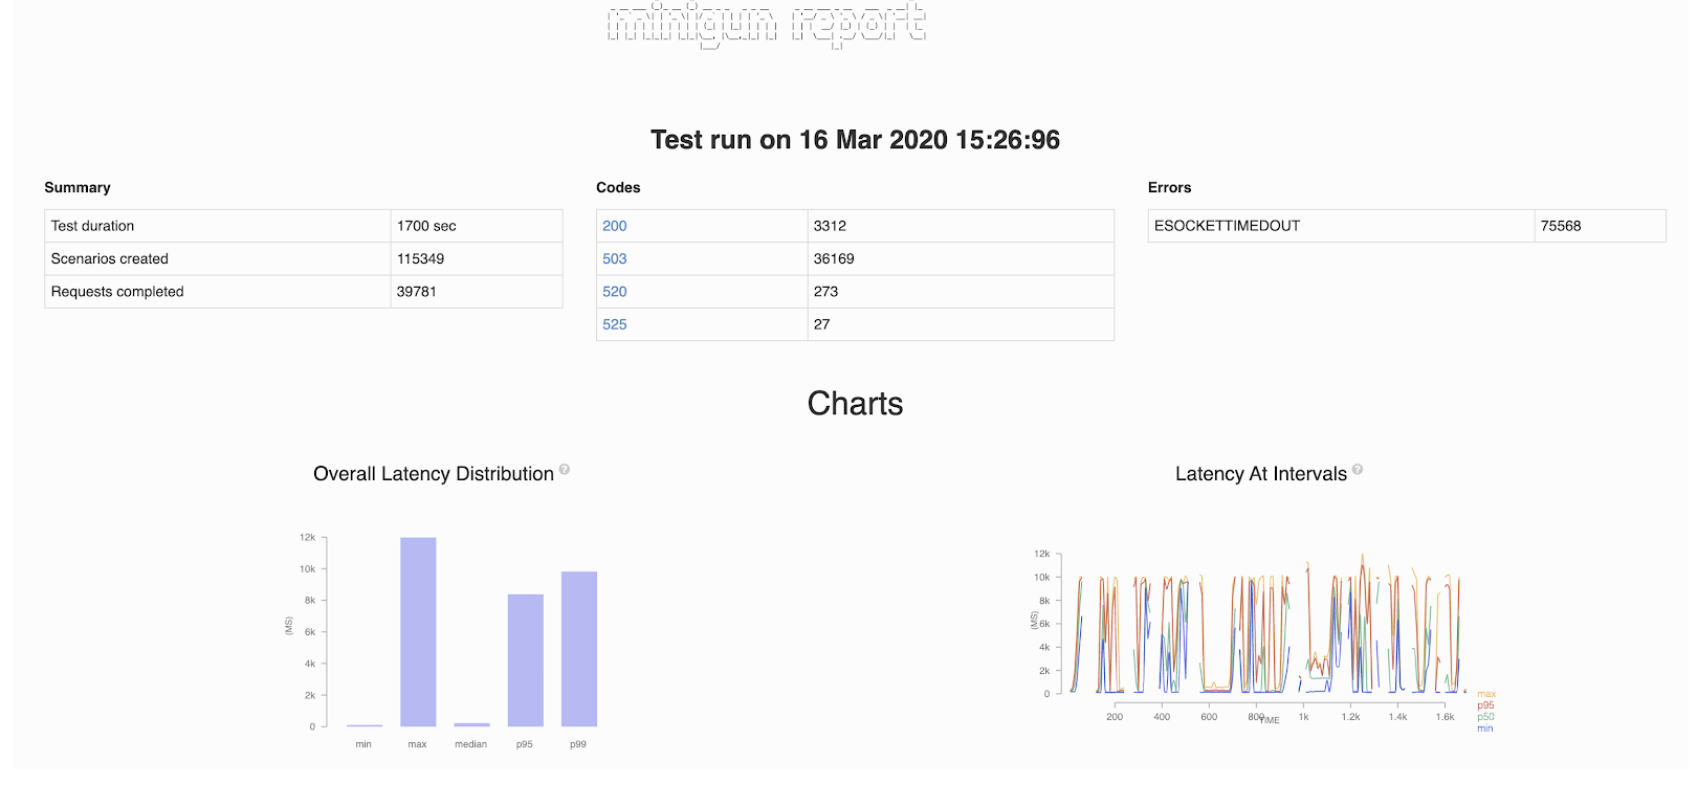The width and height of the screenshot is (1702, 796).
Task: Click the minigun report ASCII title
Action: [x=767, y=25]
